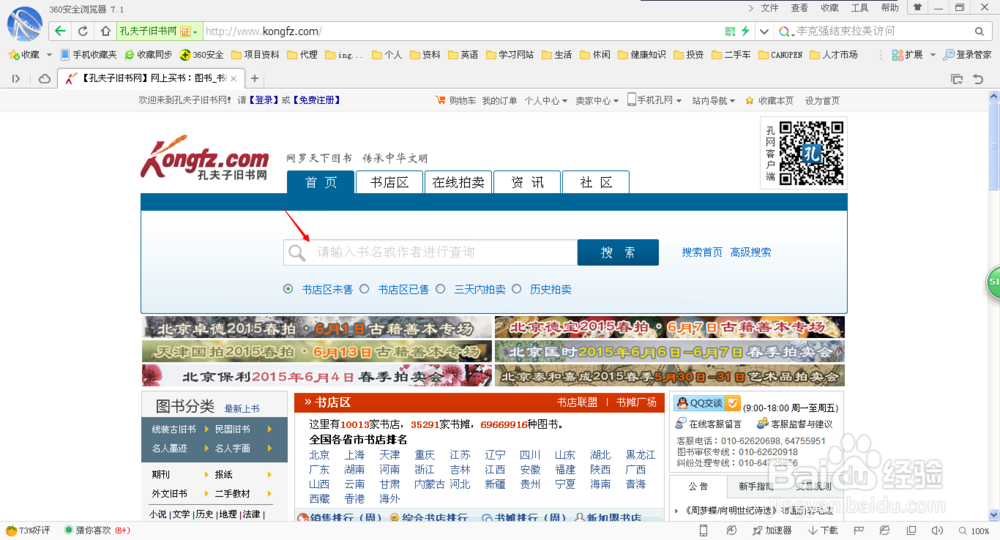Expand the 期刊 category arrow
The width and height of the screenshot is (1000, 540).
207,474
